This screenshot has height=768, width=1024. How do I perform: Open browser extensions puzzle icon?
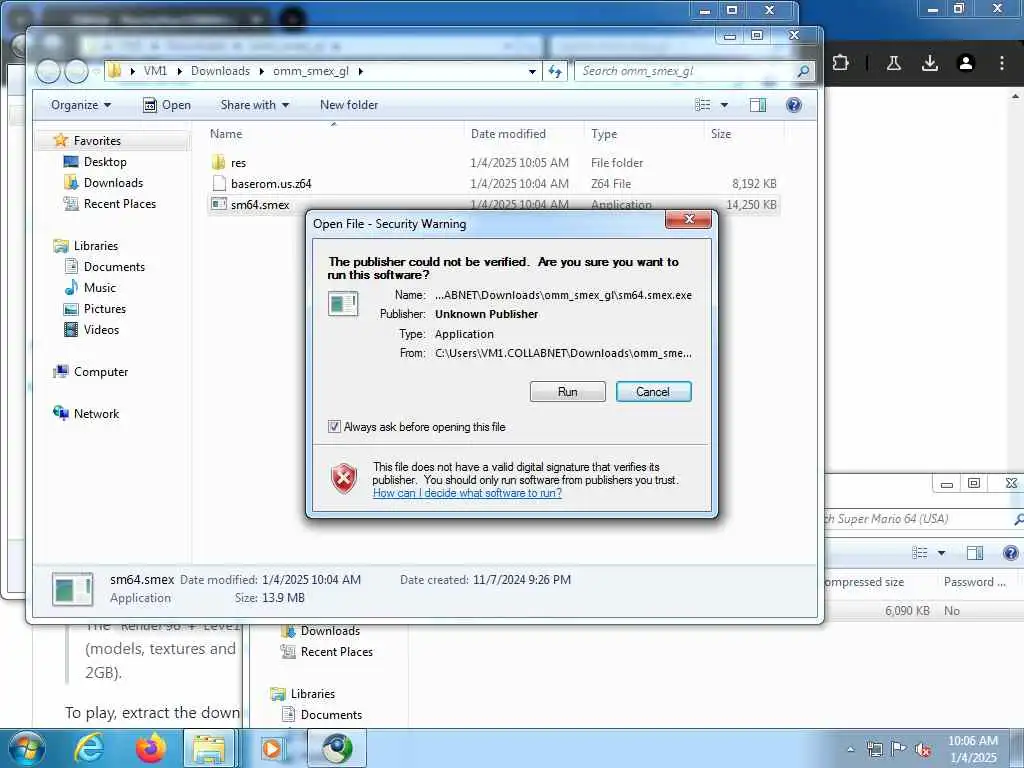click(x=840, y=63)
